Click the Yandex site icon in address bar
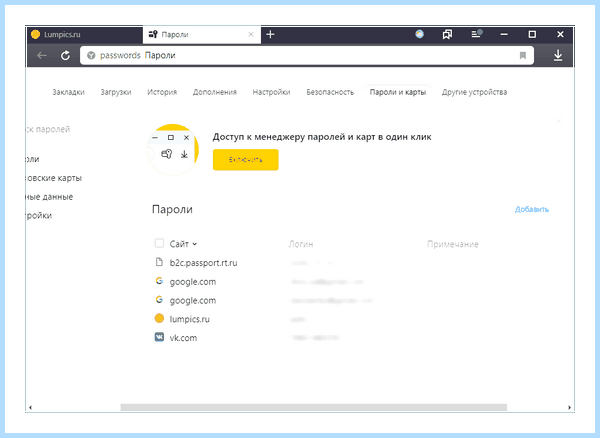This screenshot has height=438, width=600. click(91, 55)
